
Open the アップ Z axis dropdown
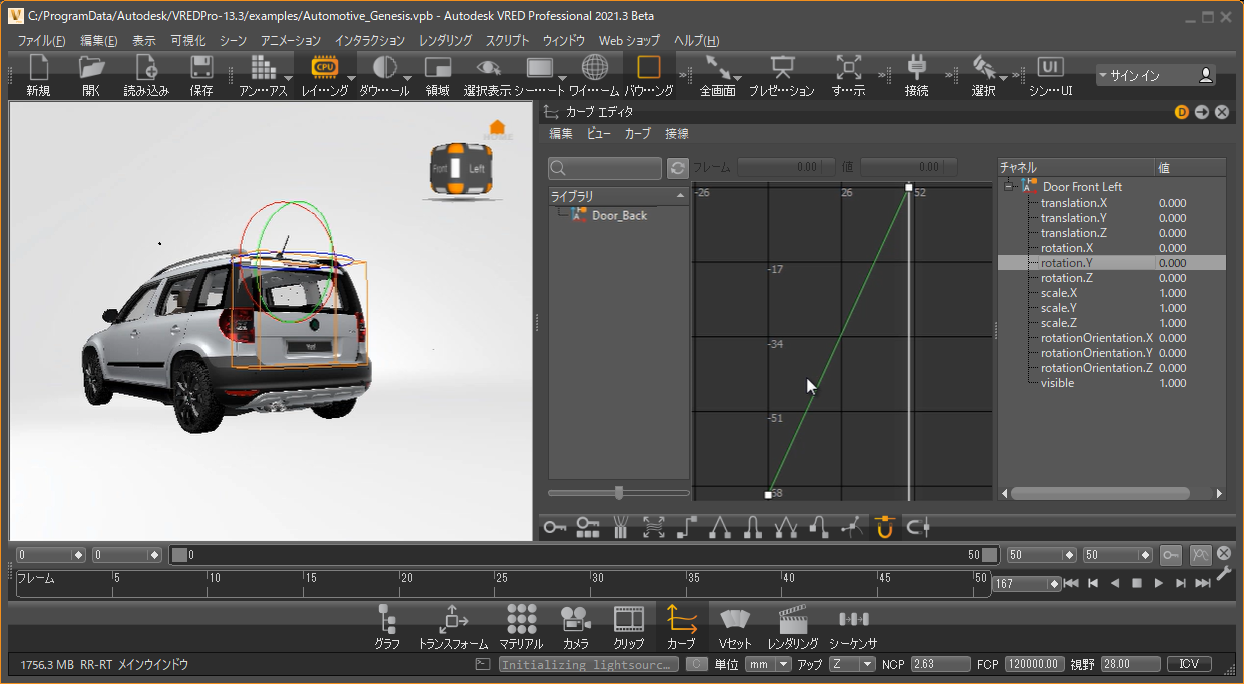coord(852,664)
